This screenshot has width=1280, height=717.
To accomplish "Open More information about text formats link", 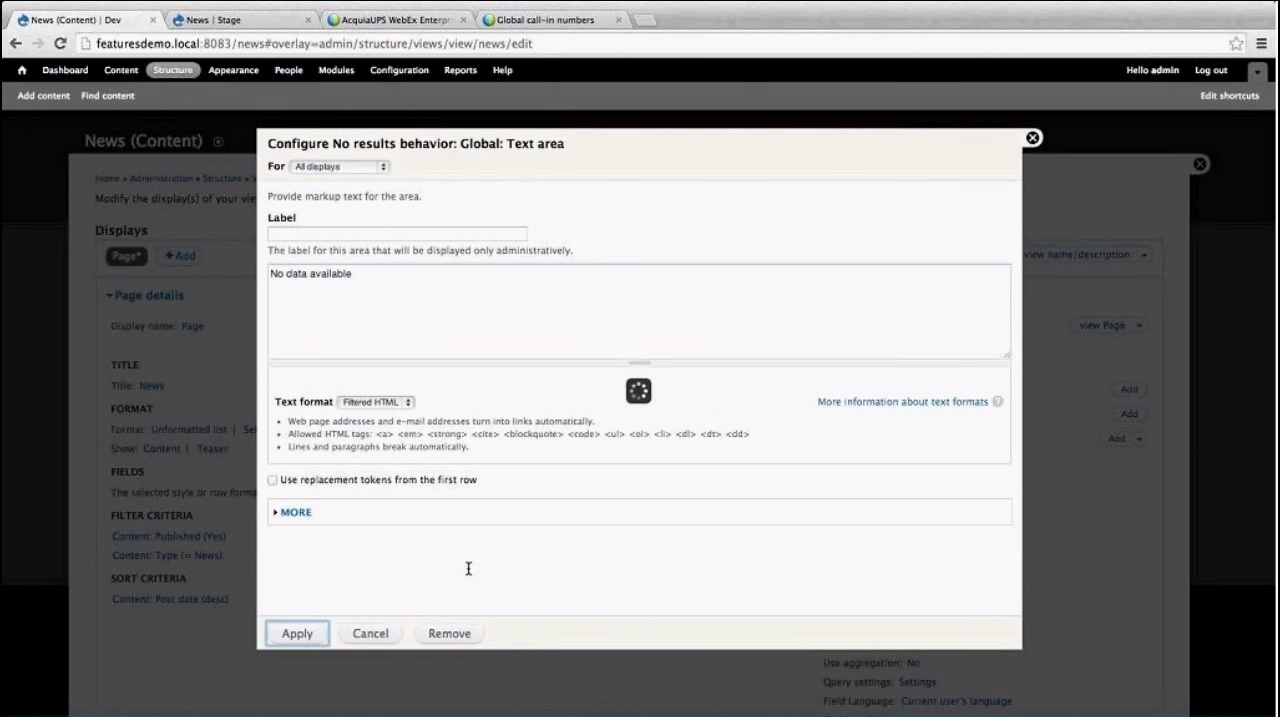I will (x=902, y=402).
